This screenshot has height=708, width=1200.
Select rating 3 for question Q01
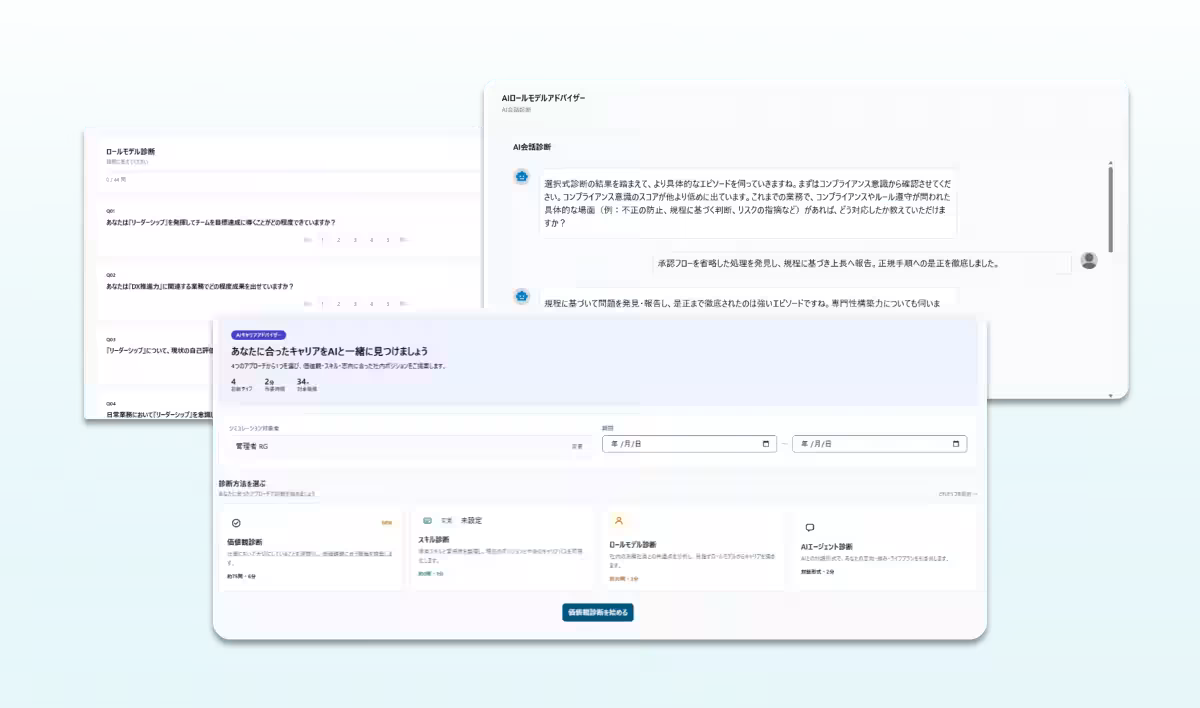(356, 240)
